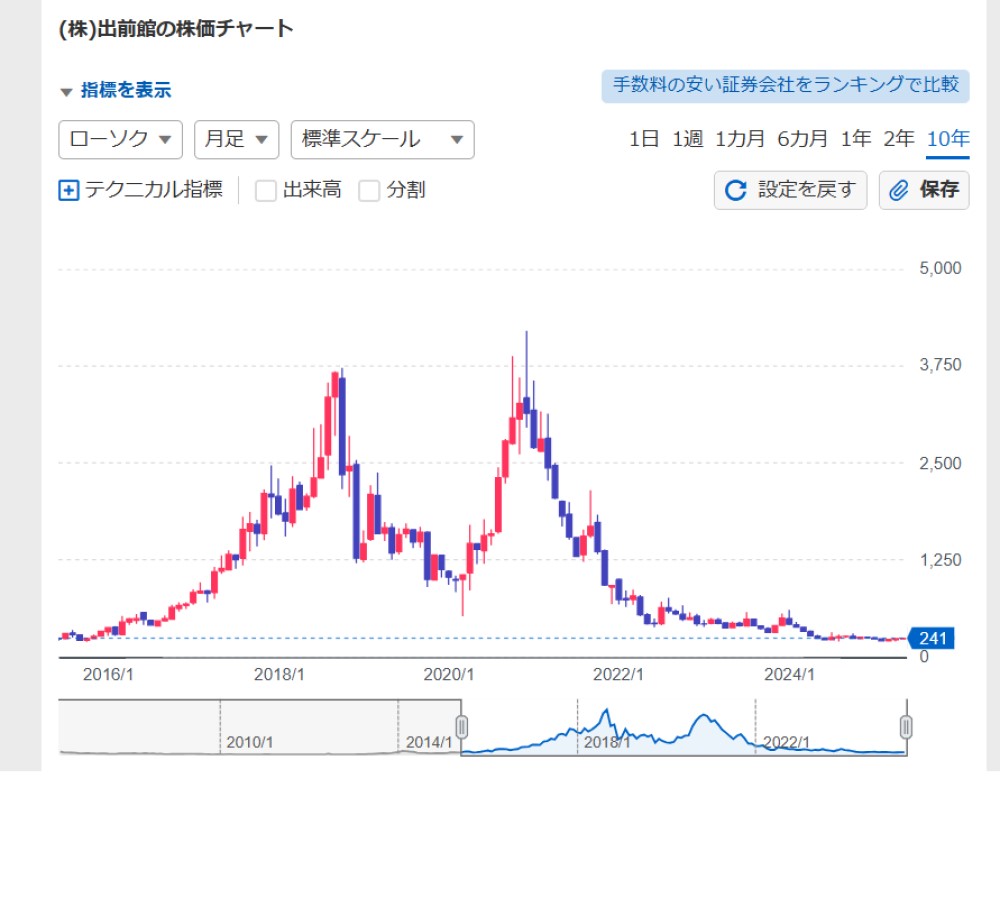1000x916 pixels.
Task: Click the refresh icon on 設定を戻す
Action: pyautogui.click(x=735, y=190)
